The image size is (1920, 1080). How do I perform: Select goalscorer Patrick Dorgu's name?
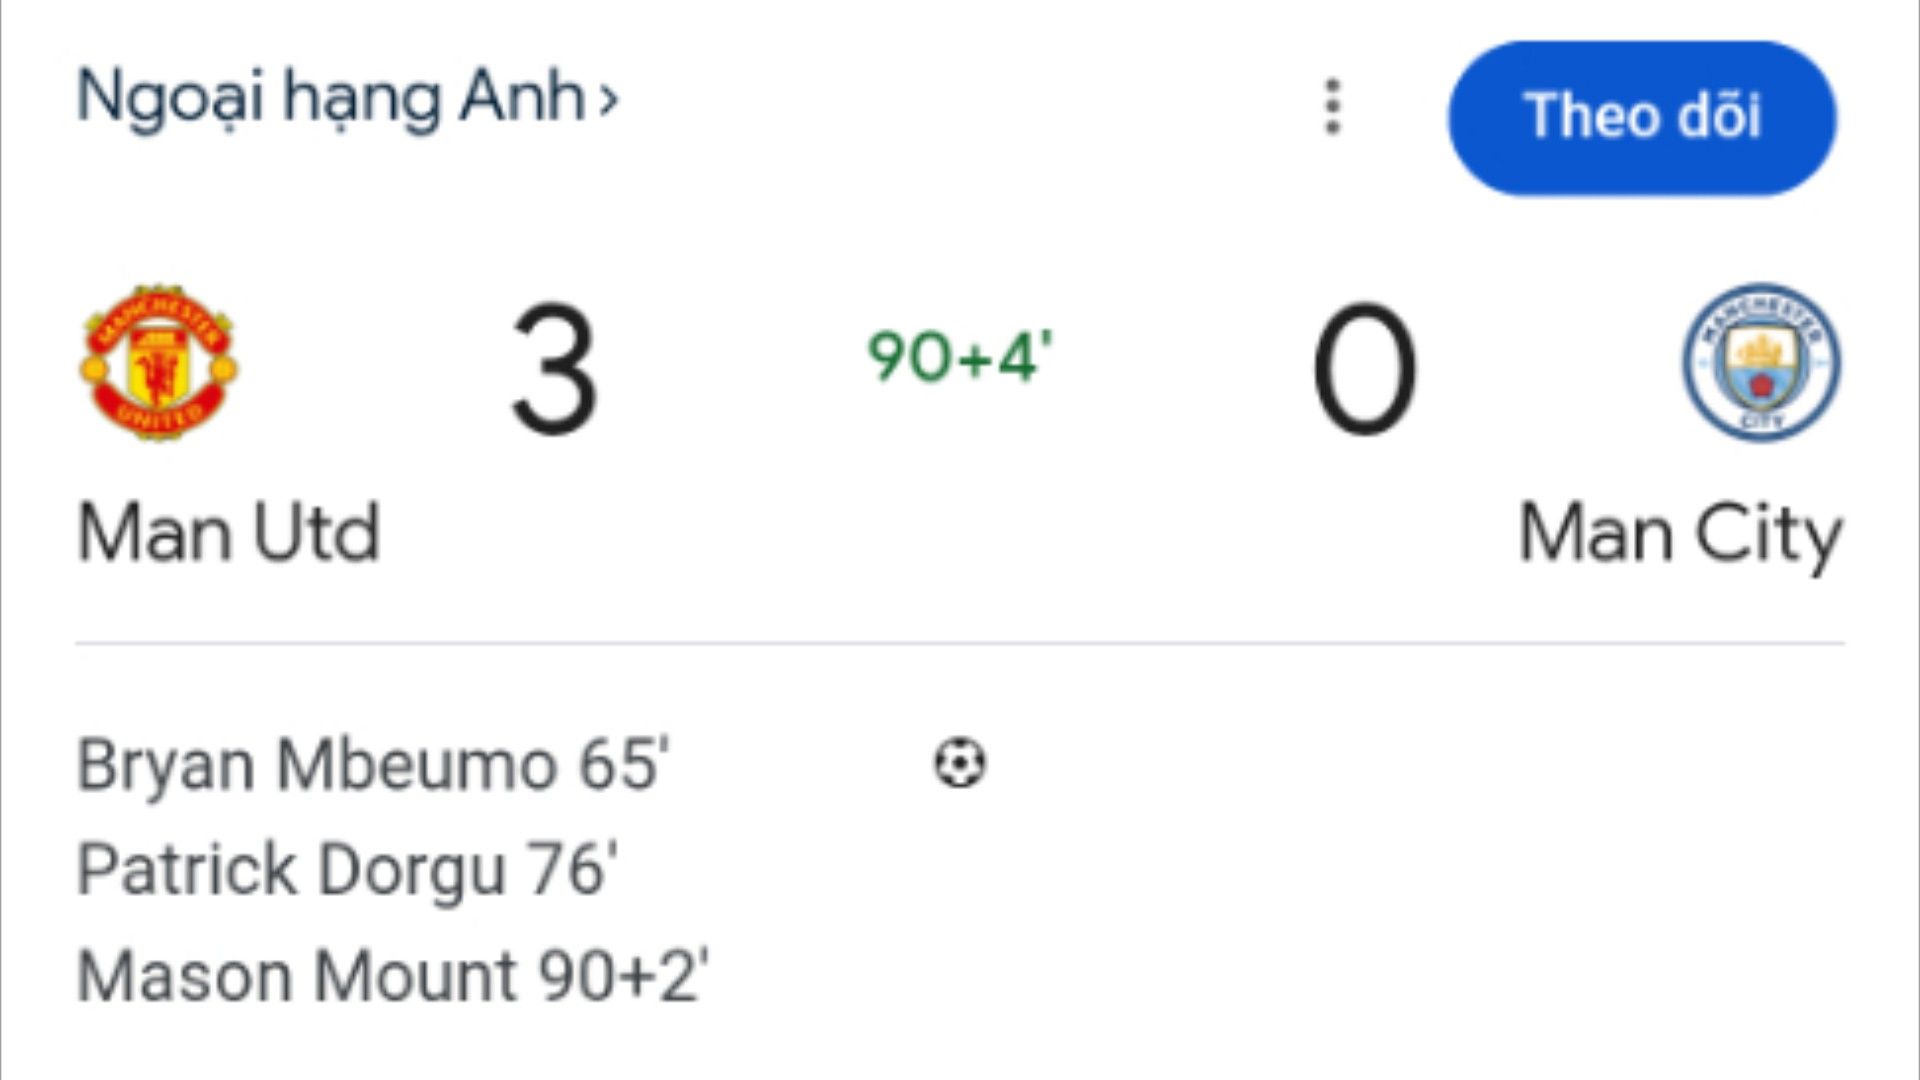click(290, 869)
